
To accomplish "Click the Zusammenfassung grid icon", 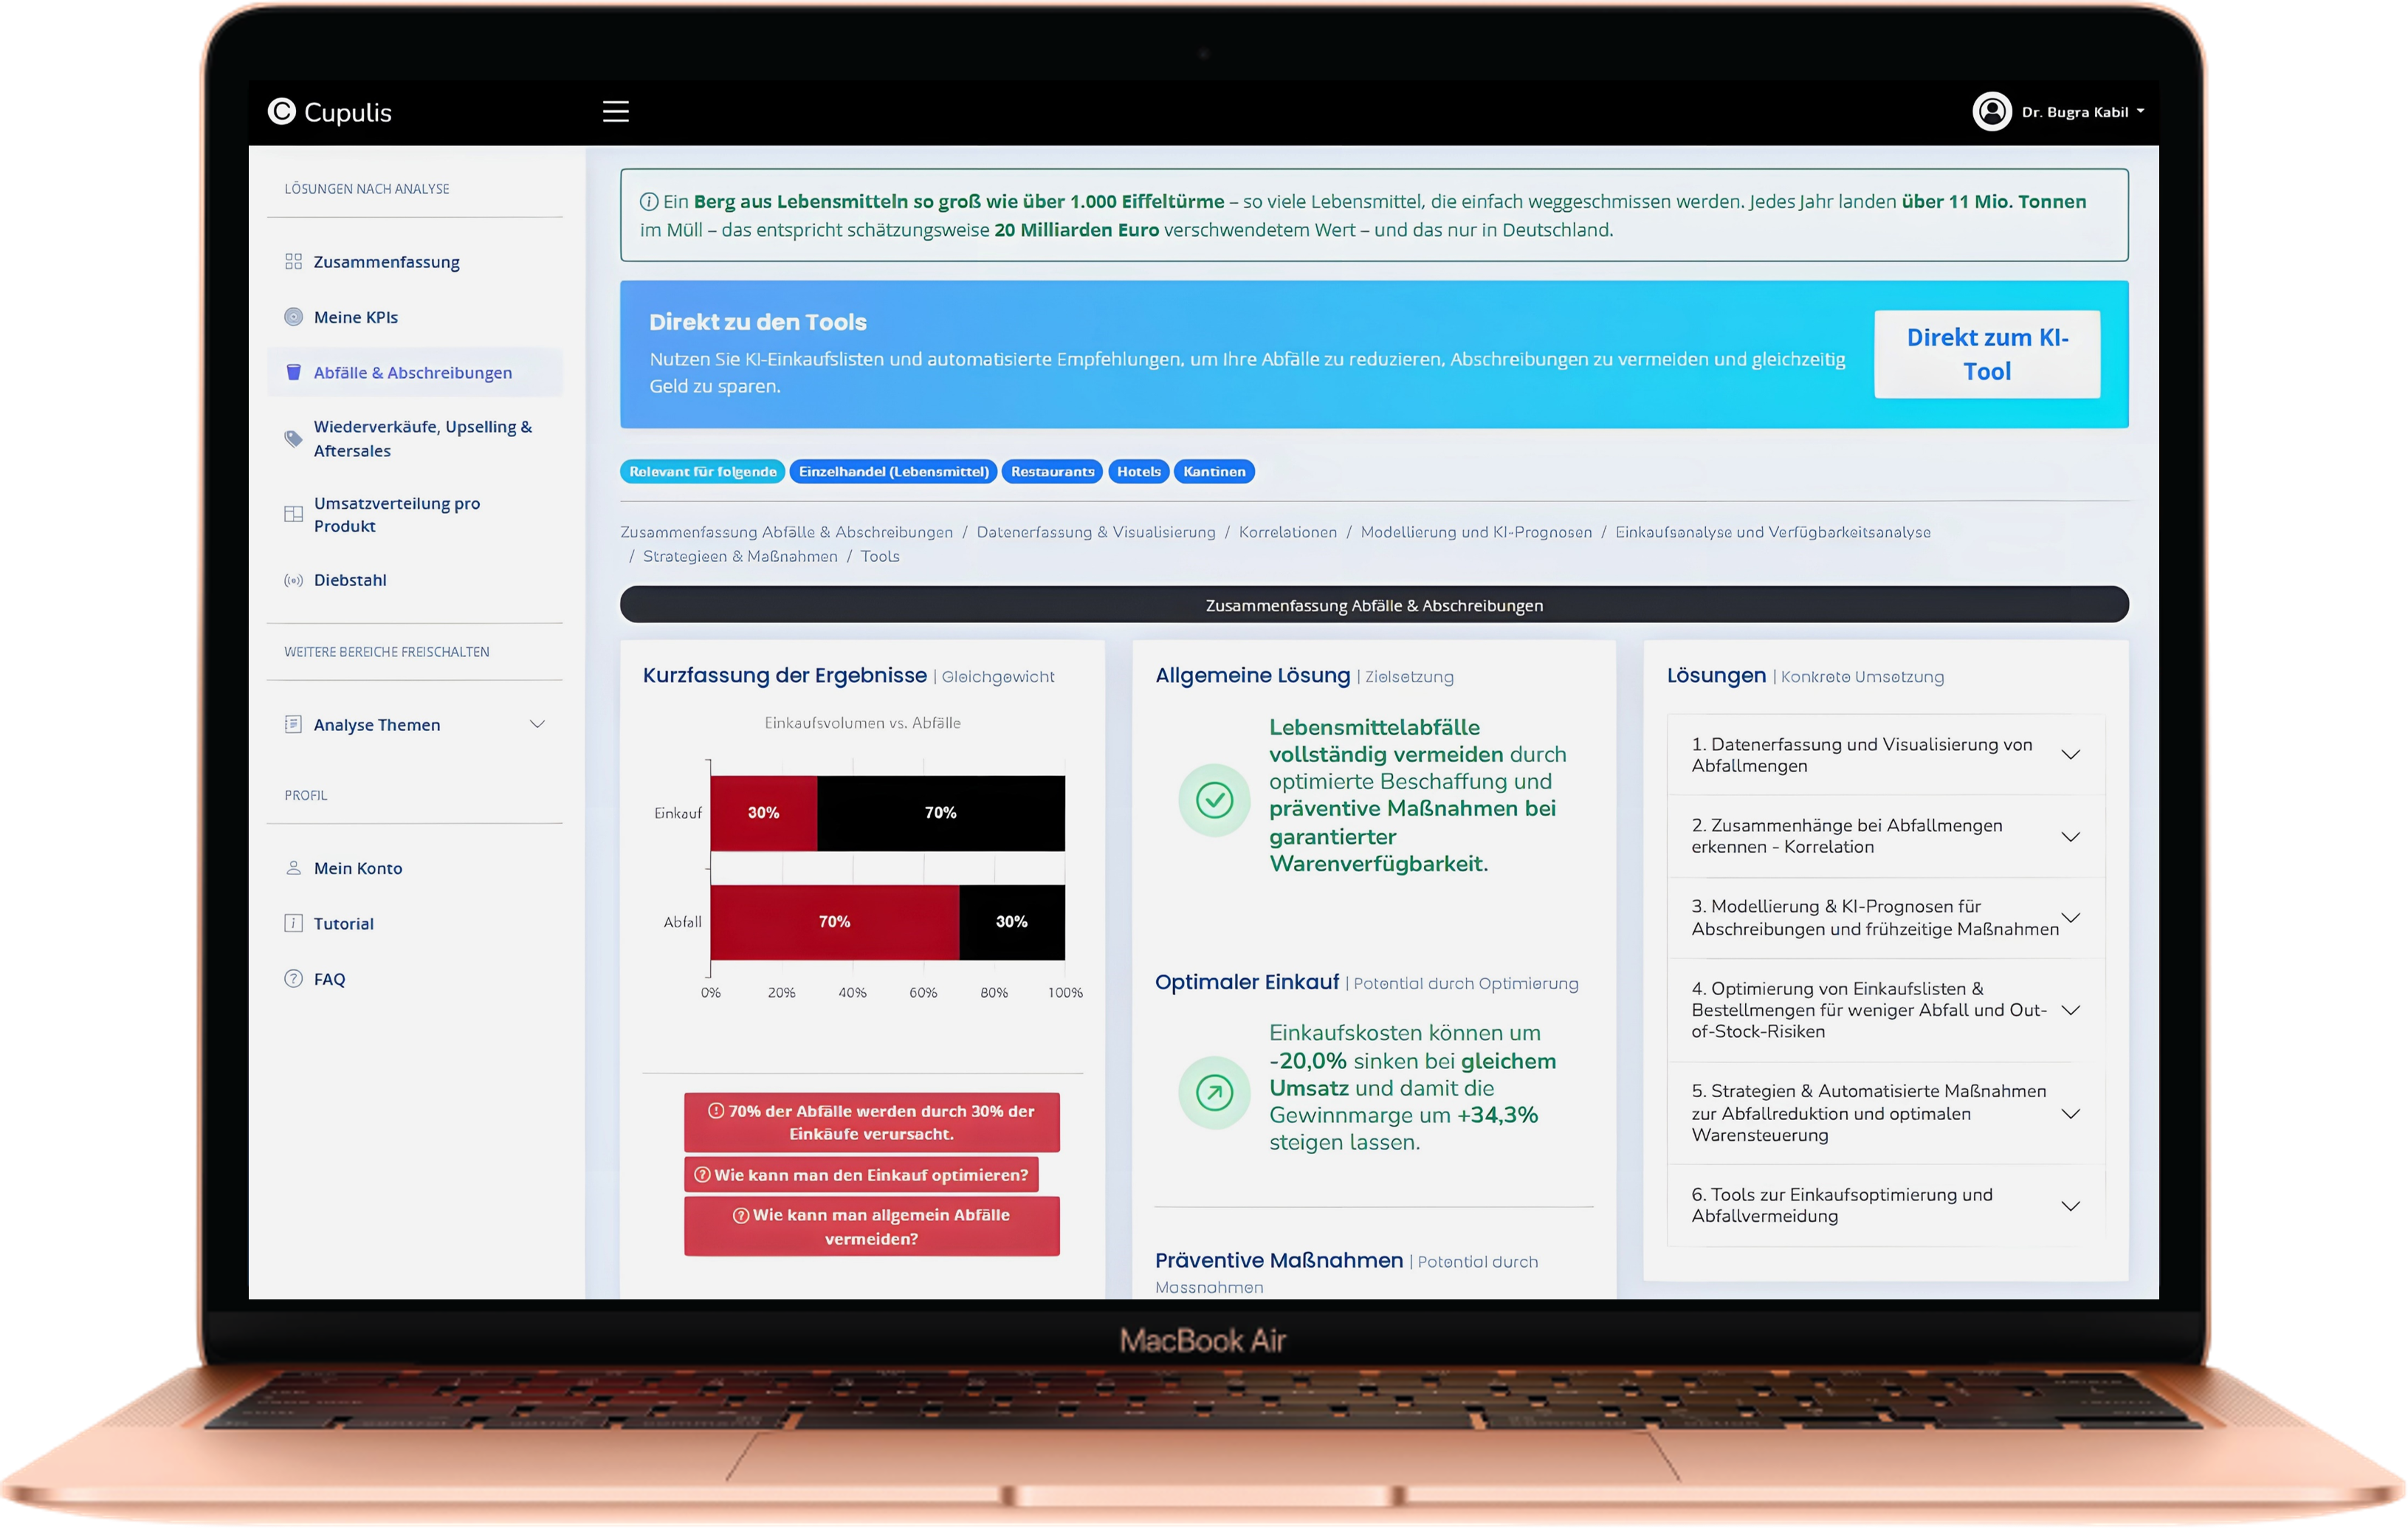I will 293,261.
